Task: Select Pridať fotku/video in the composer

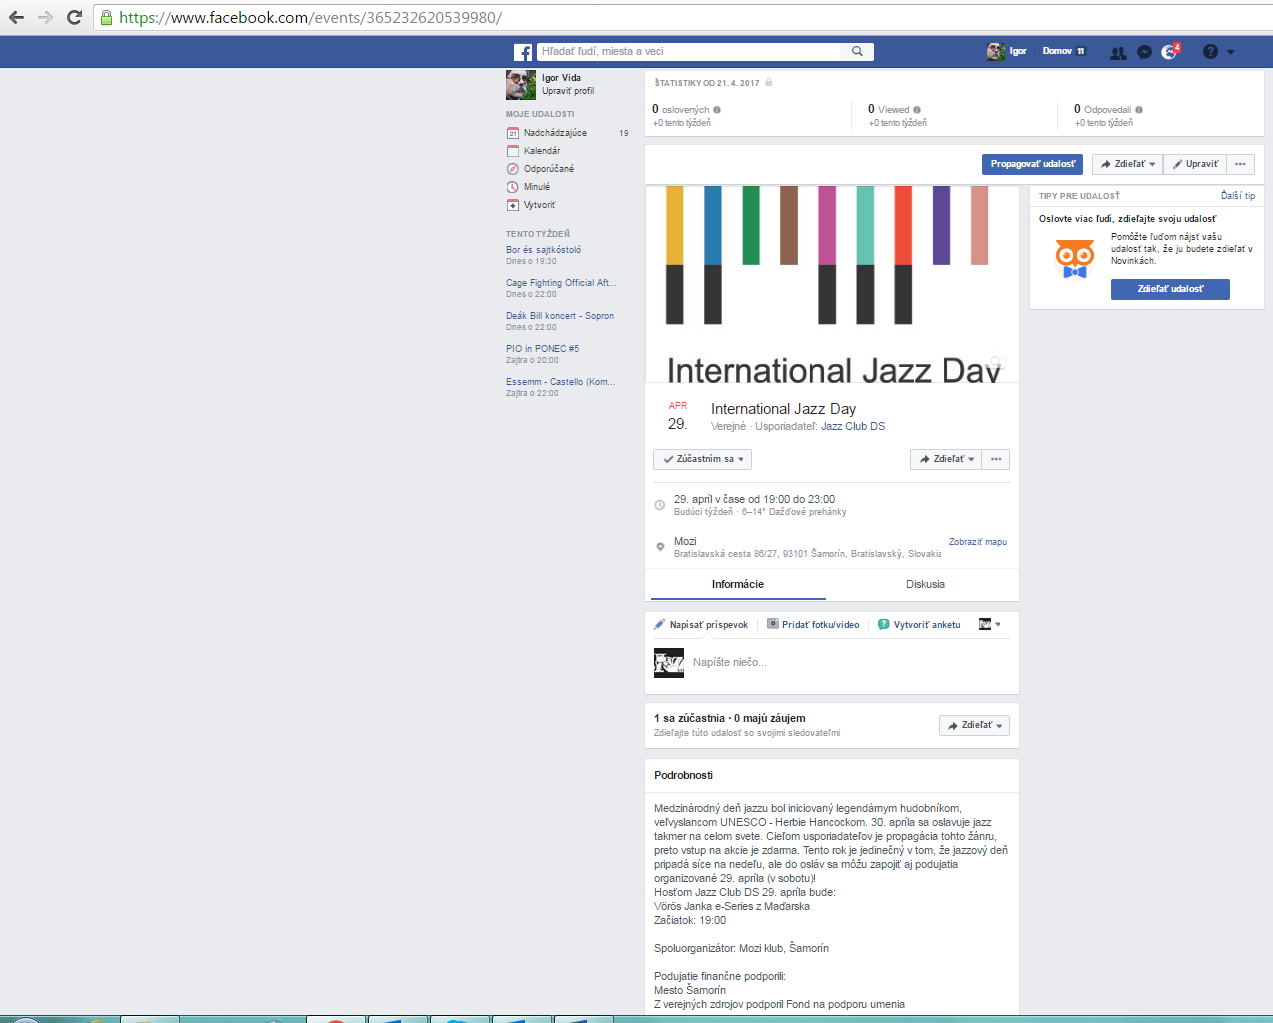Action: click(x=813, y=624)
